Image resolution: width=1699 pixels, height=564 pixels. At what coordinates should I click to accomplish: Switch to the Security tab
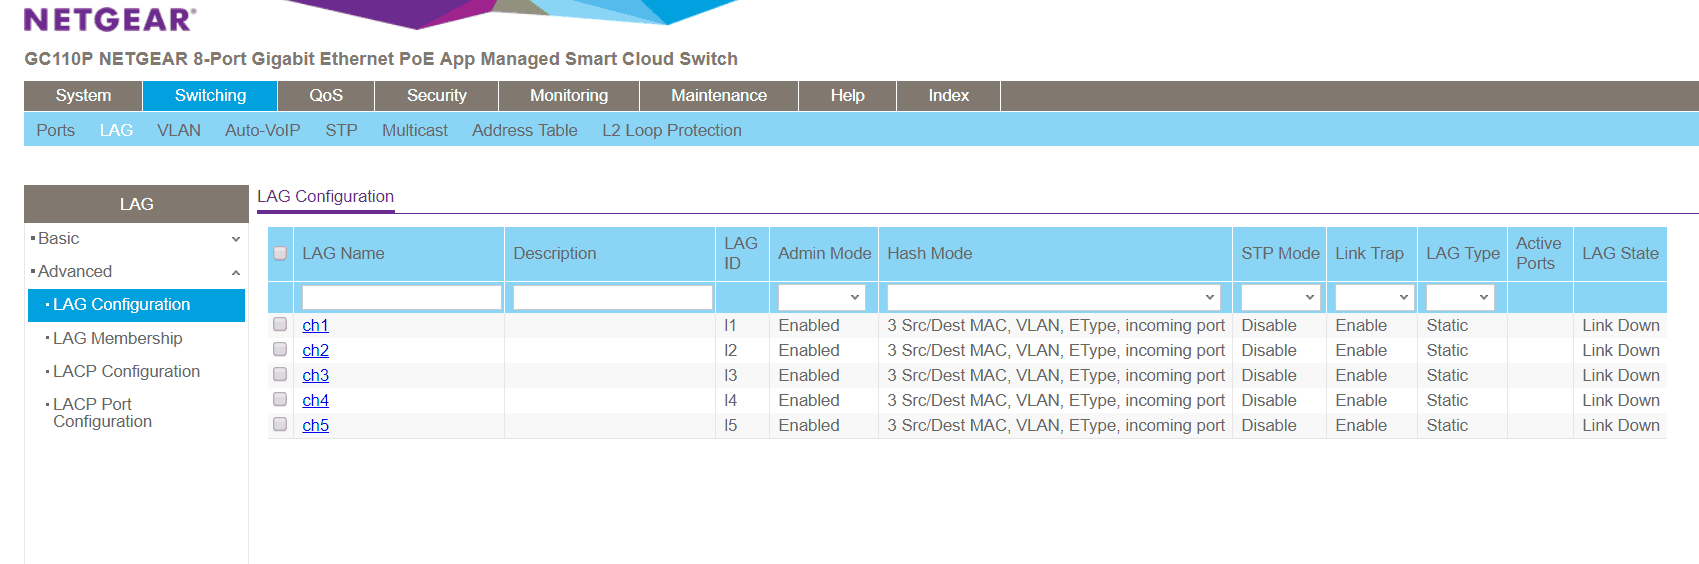coord(436,96)
